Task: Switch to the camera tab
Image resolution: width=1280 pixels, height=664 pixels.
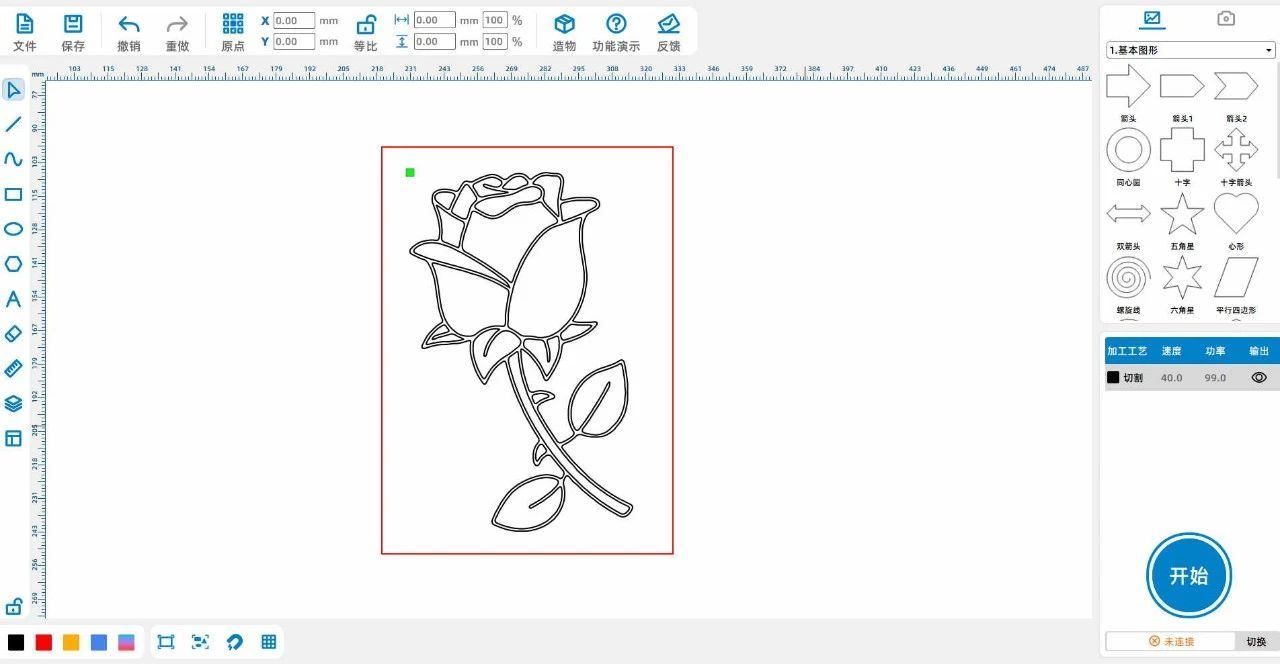Action: 1225,18
